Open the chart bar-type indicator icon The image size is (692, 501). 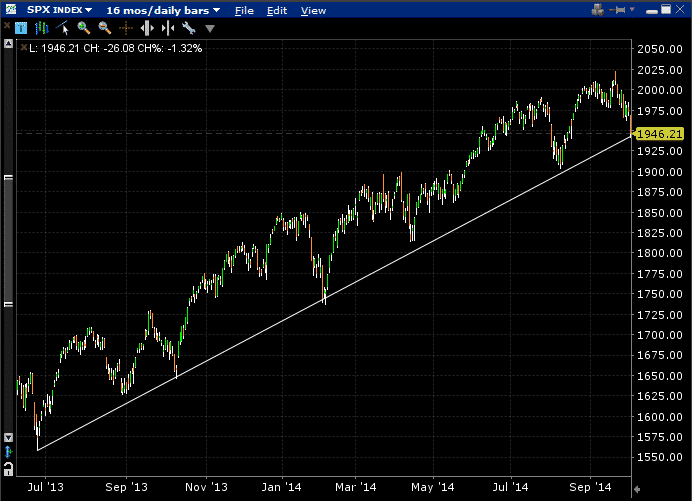tap(41, 29)
